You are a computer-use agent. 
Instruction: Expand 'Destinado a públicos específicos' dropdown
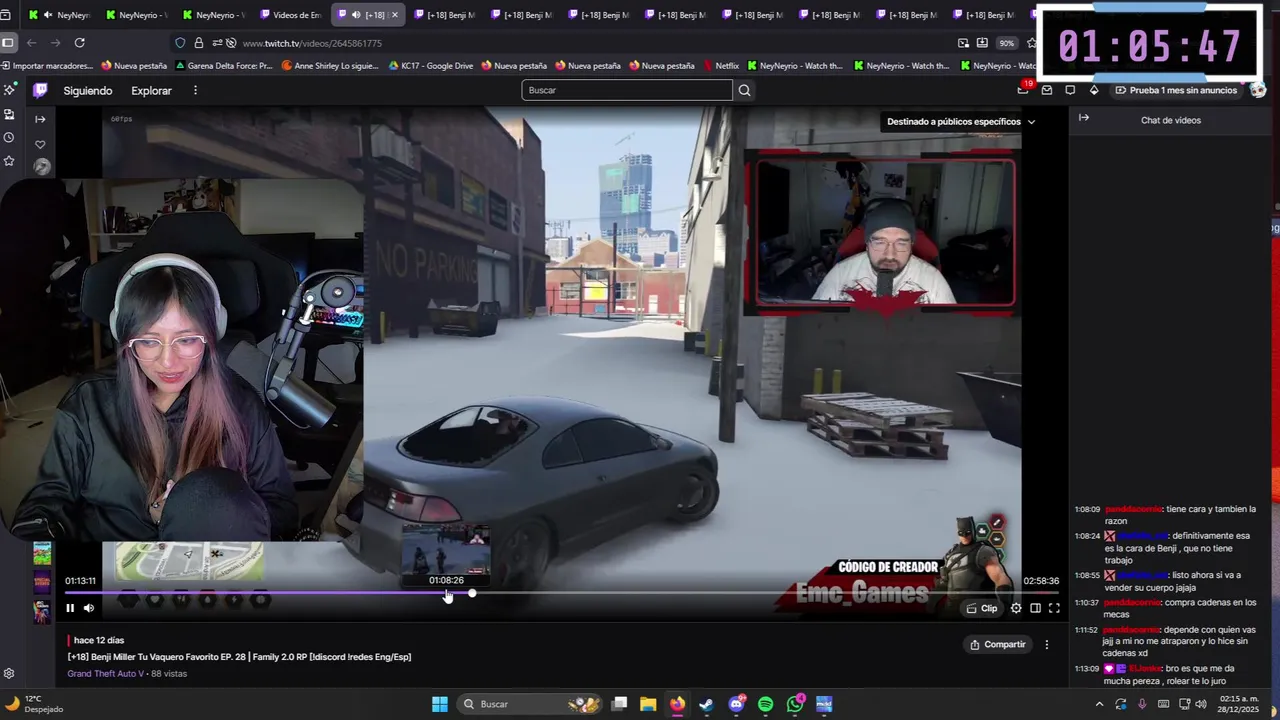pos(961,122)
